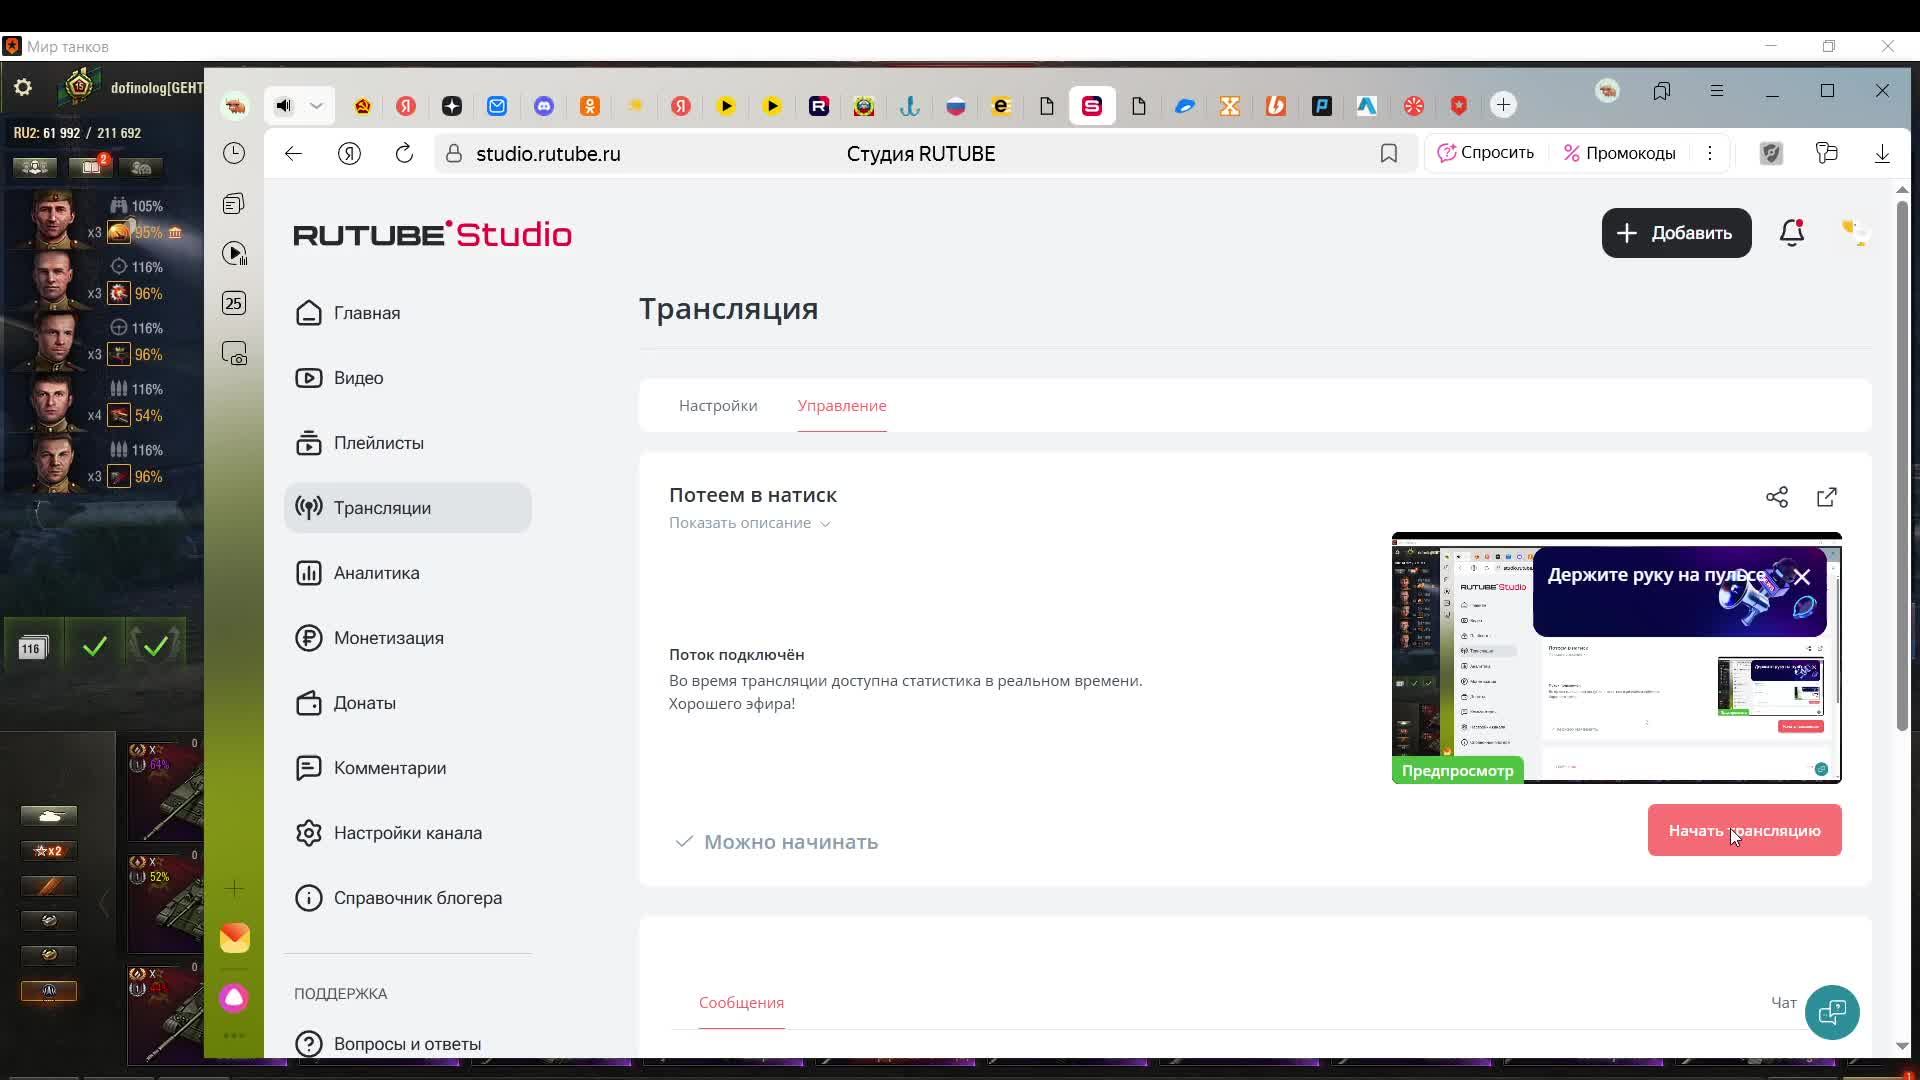The height and width of the screenshot is (1080, 1920).
Task: Open the browser hamburger menu
Action: (1717, 91)
